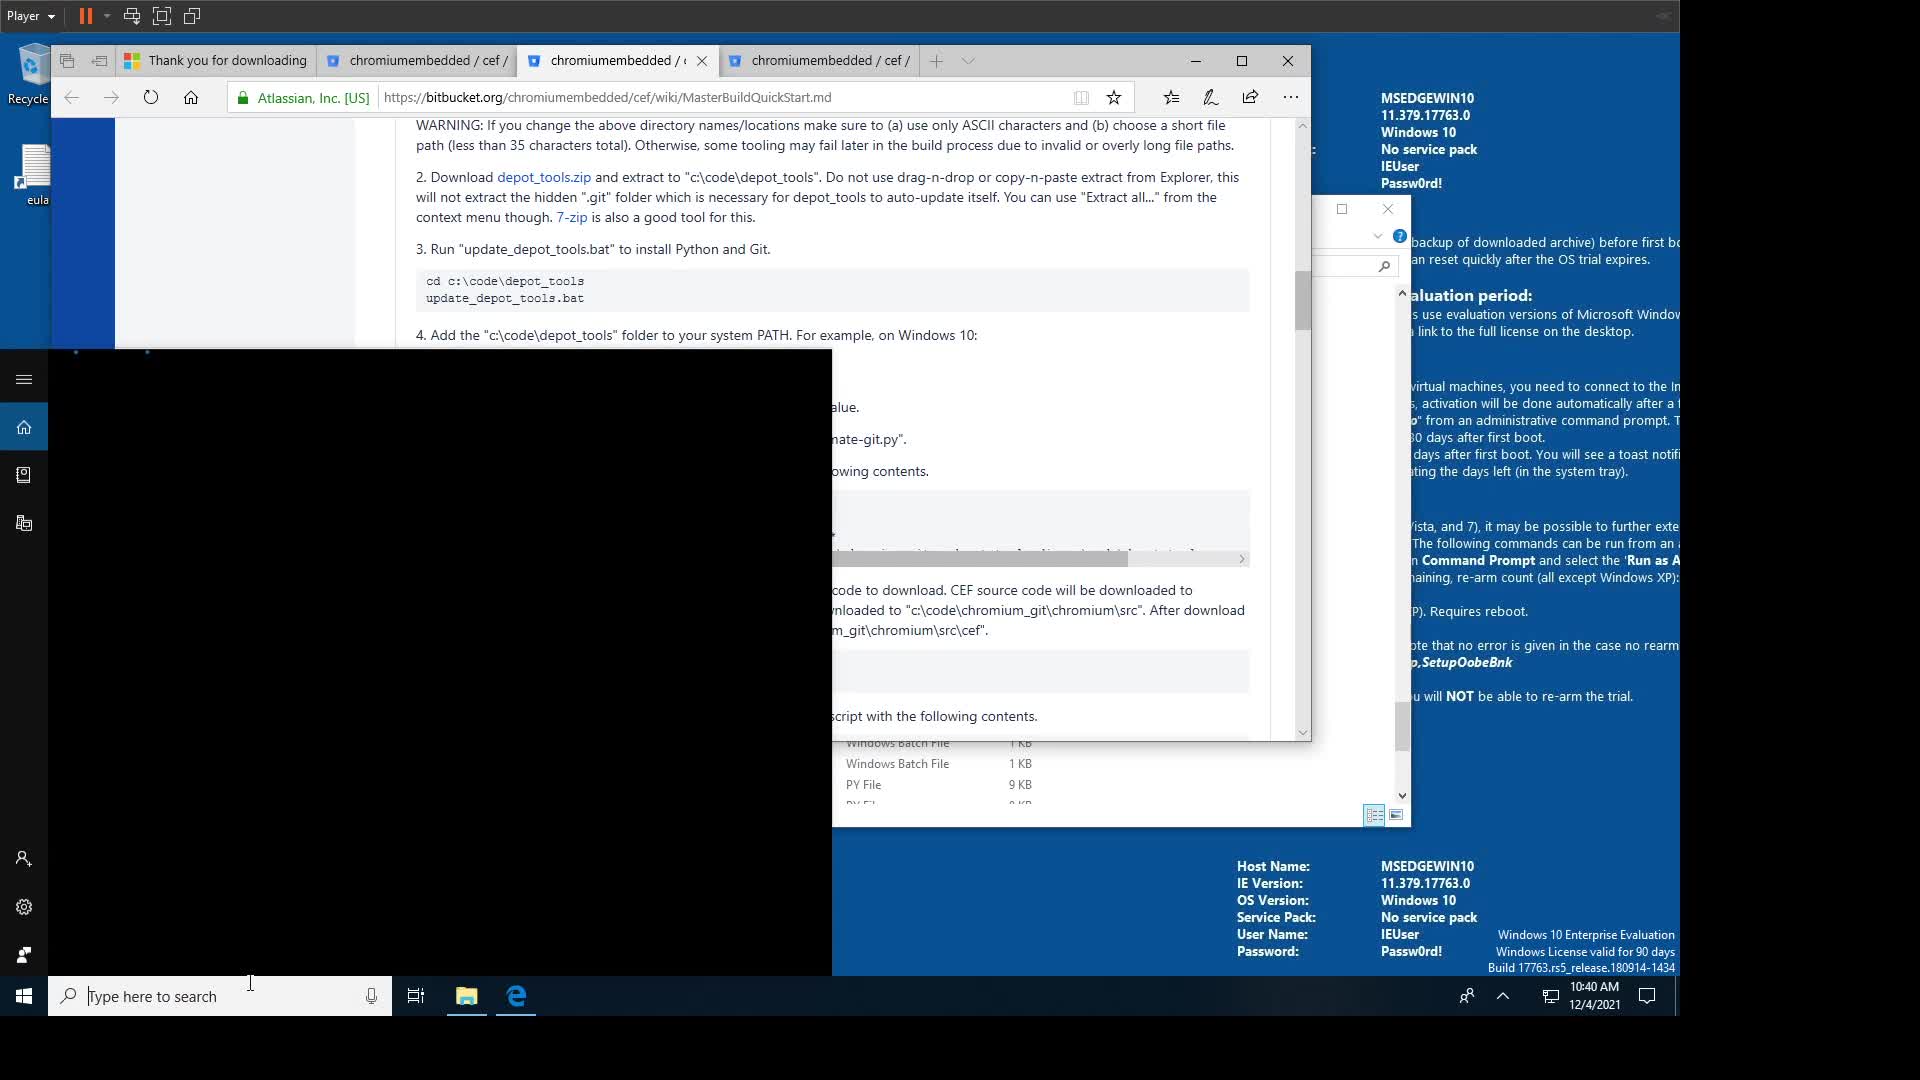Viewport: 1920px width, 1080px height.
Task: Expand the tab preview chevron
Action: click(x=967, y=61)
